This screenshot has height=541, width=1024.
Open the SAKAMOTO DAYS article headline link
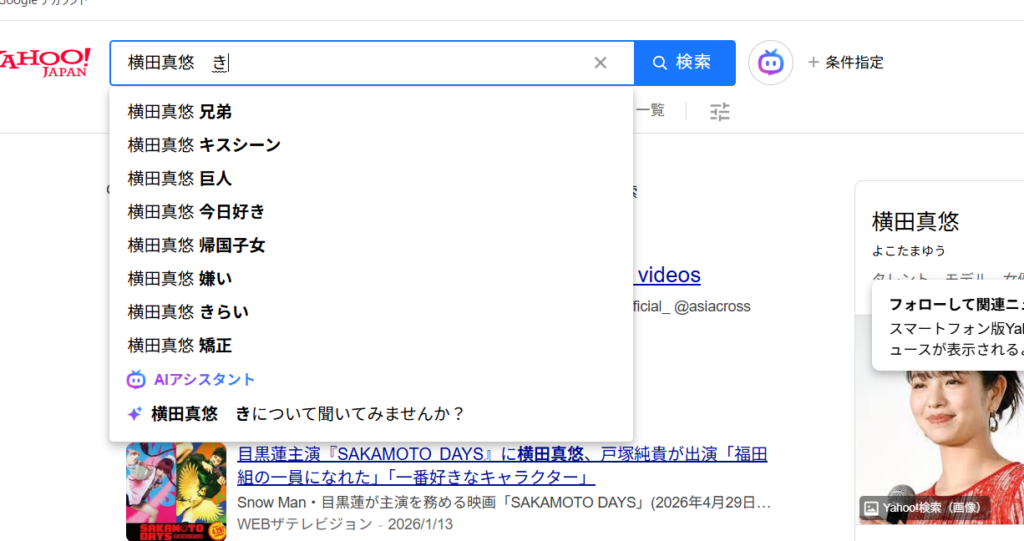(x=502, y=465)
